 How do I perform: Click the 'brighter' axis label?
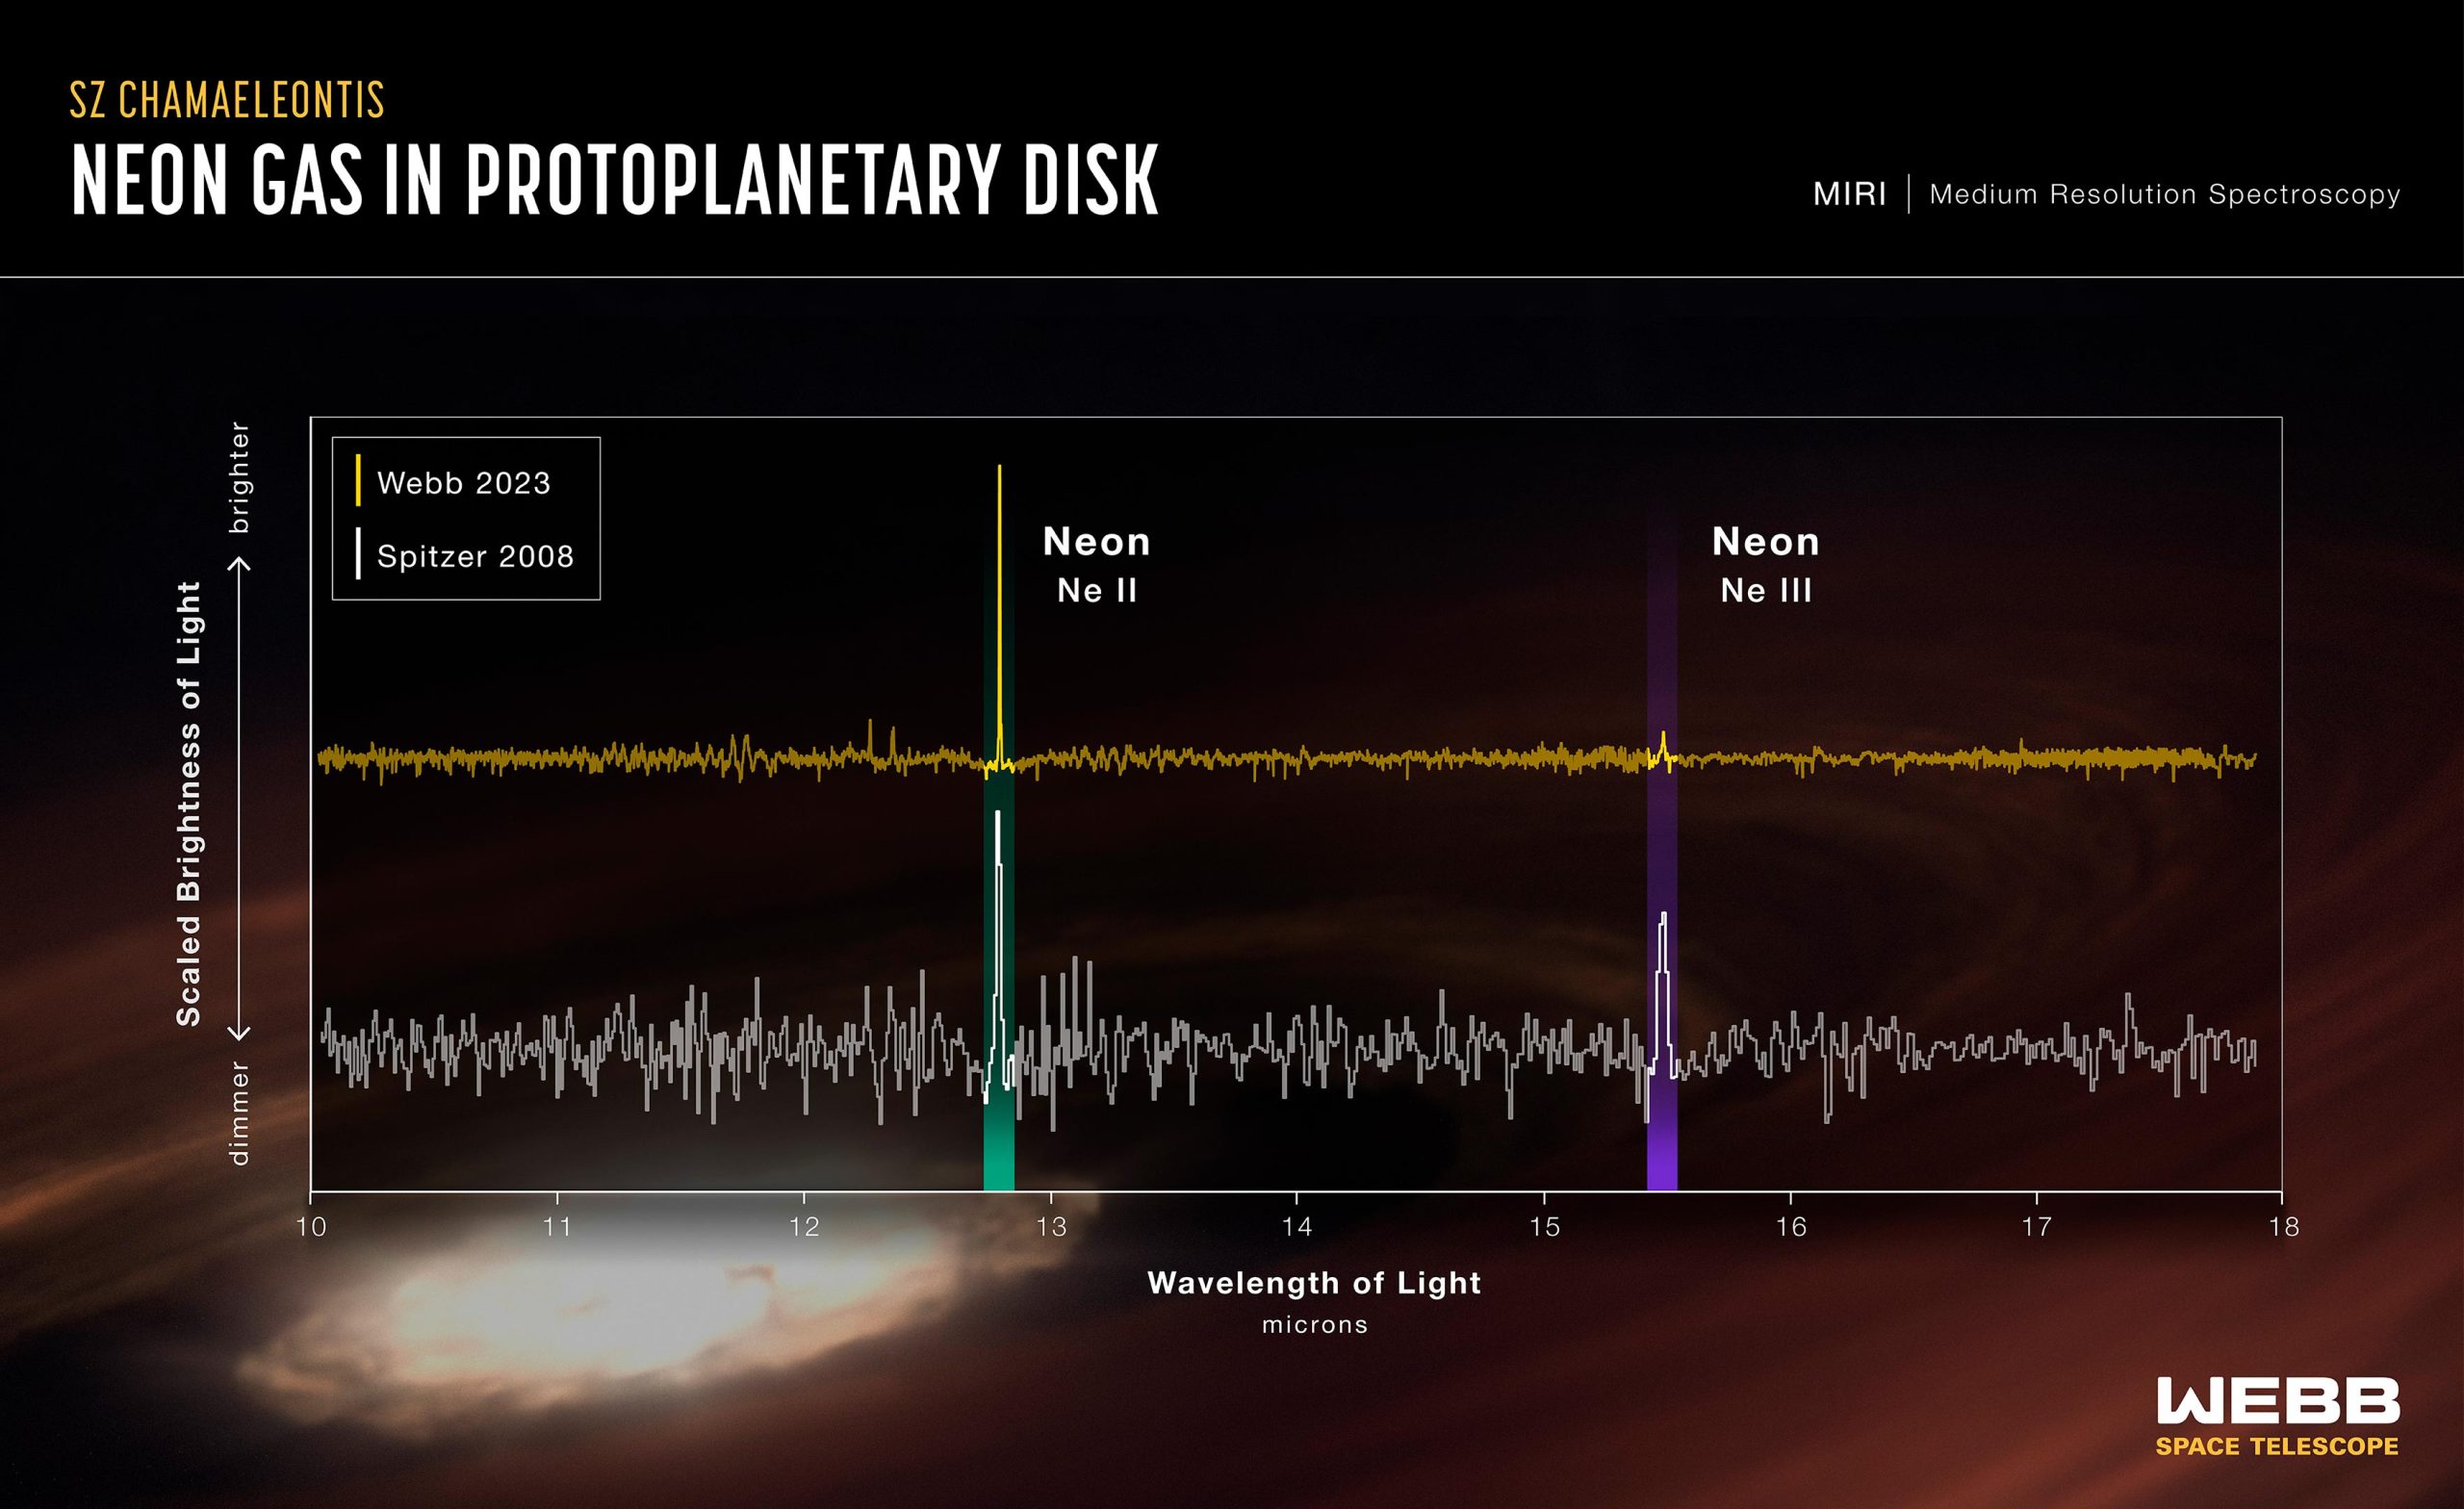coord(238,477)
